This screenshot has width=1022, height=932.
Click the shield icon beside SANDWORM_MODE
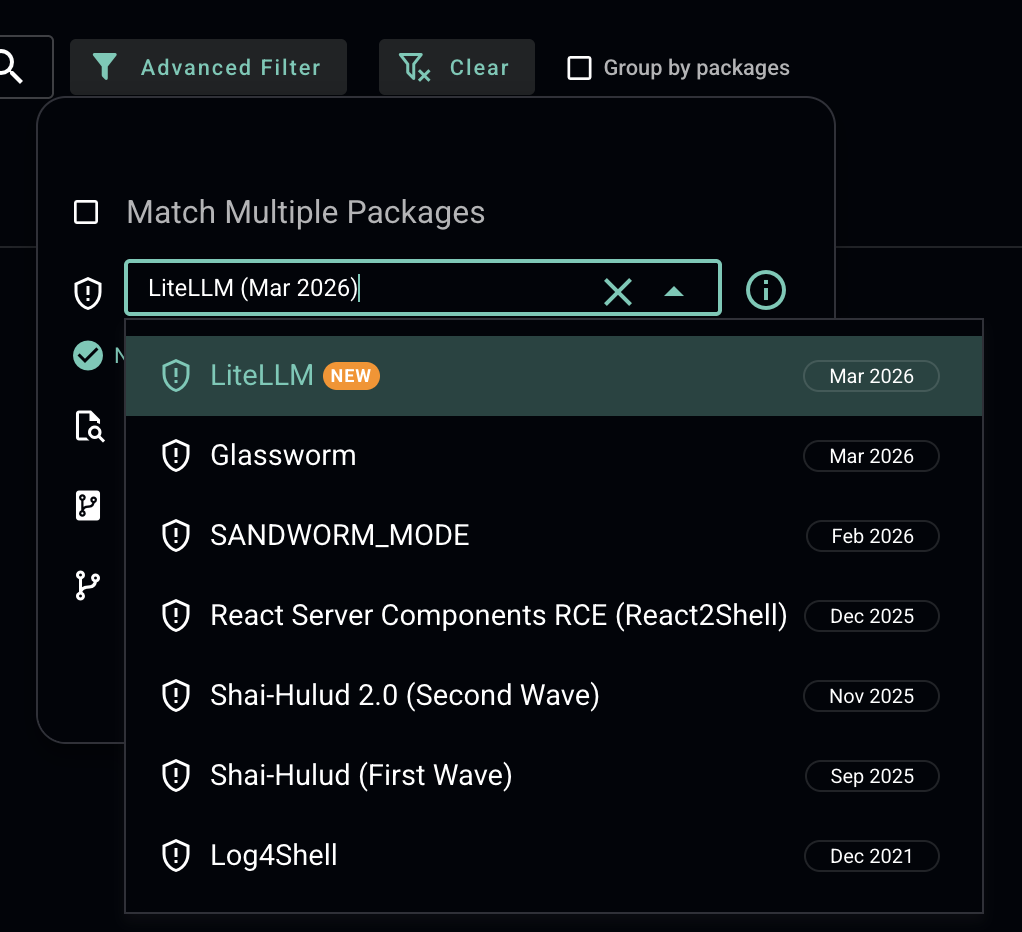click(175, 536)
